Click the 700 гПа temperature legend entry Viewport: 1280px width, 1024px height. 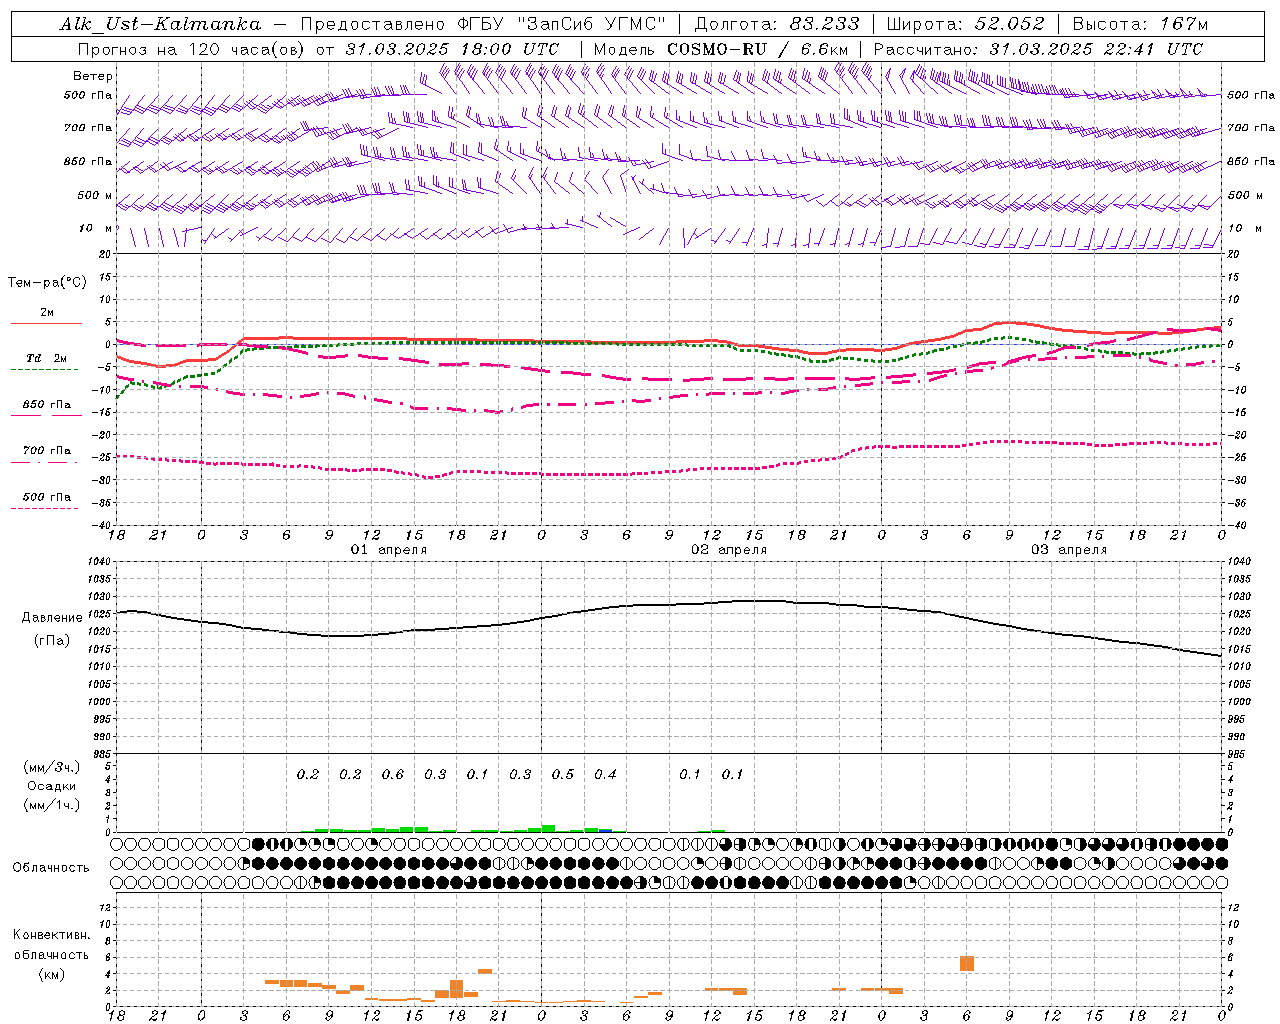(x=47, y=451)
